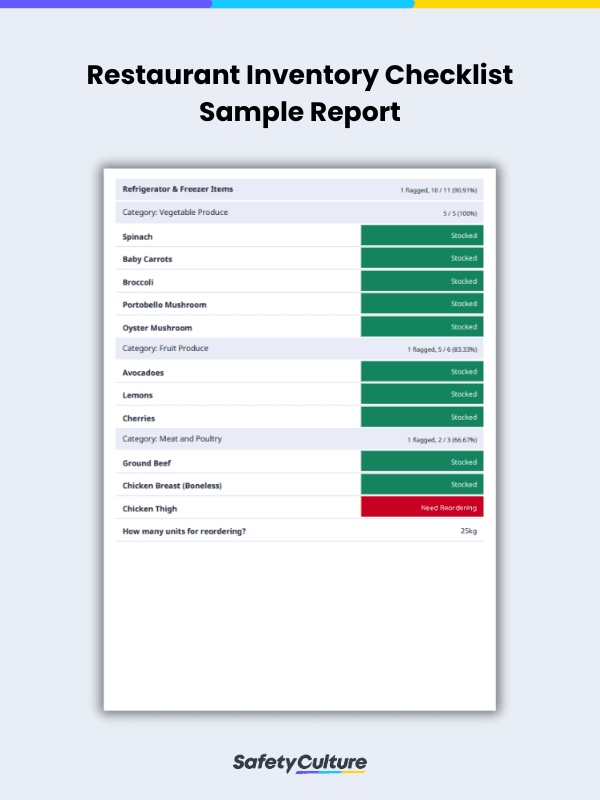Select the Lemons item label
600x800 pixels.
coord(138,395)
